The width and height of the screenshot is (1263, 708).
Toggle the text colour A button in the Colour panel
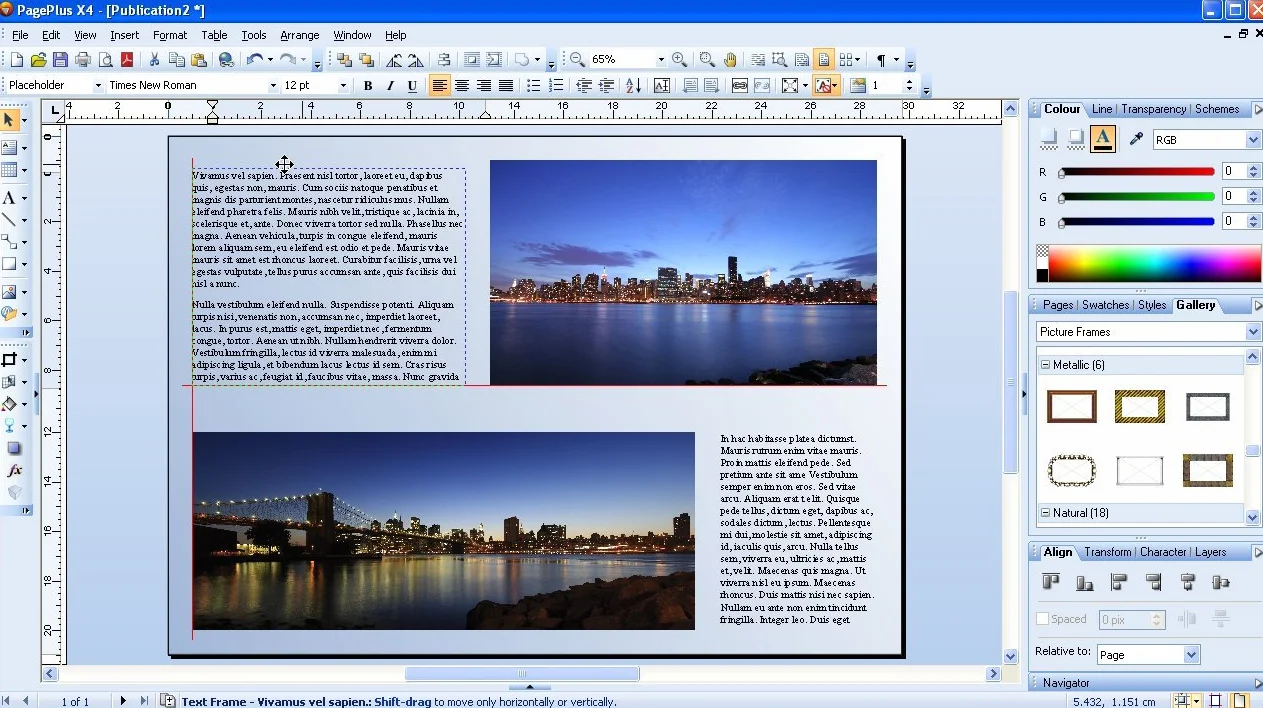point(1103,139)
